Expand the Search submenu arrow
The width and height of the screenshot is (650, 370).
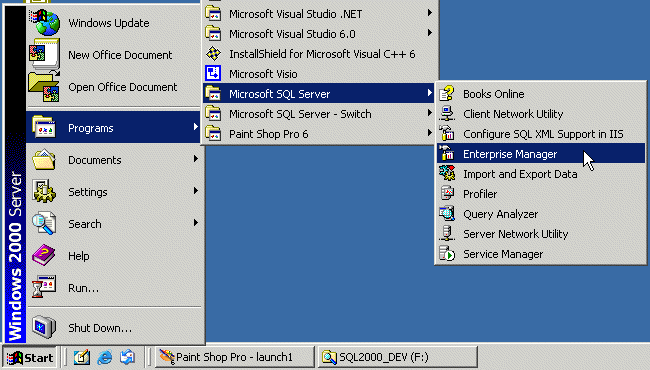point(196,222)
